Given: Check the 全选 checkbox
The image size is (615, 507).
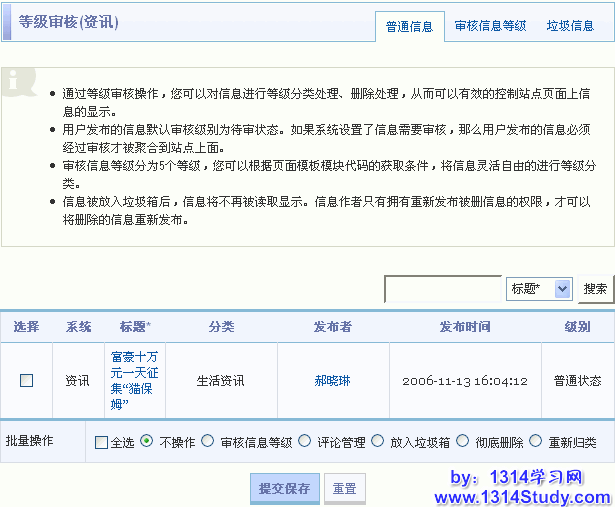Looking at the screenshot, I should (102, 442).
